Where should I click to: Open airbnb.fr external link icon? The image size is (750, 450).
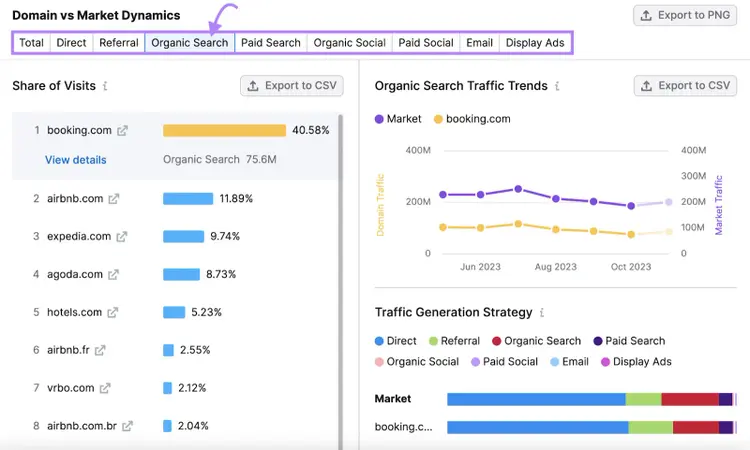pos(100,350)
